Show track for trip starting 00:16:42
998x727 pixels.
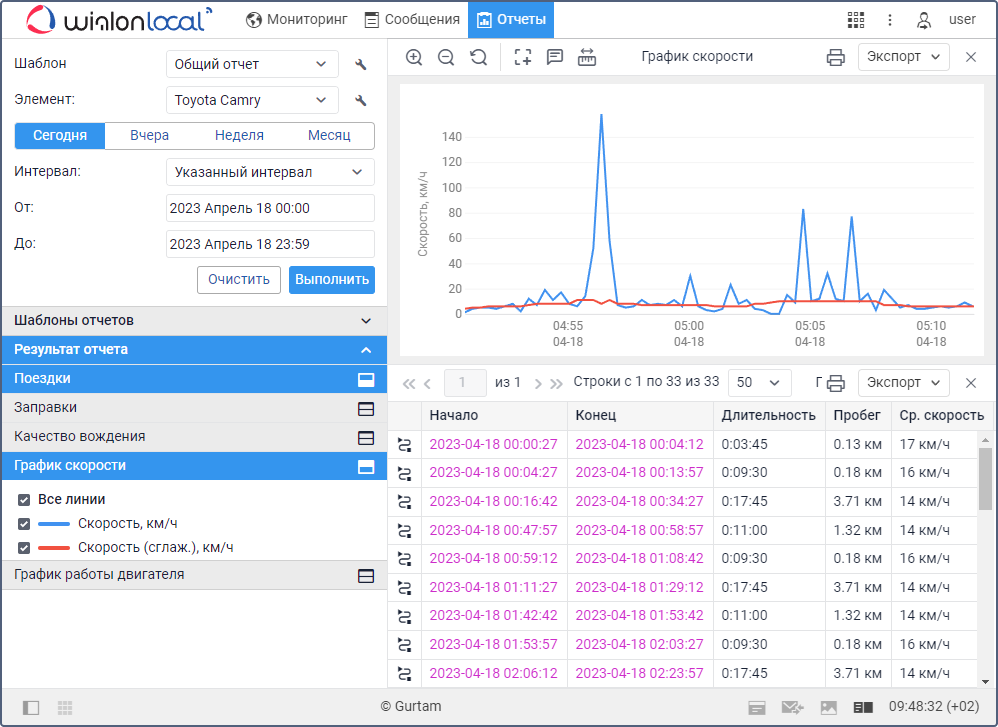pos(404,502)
